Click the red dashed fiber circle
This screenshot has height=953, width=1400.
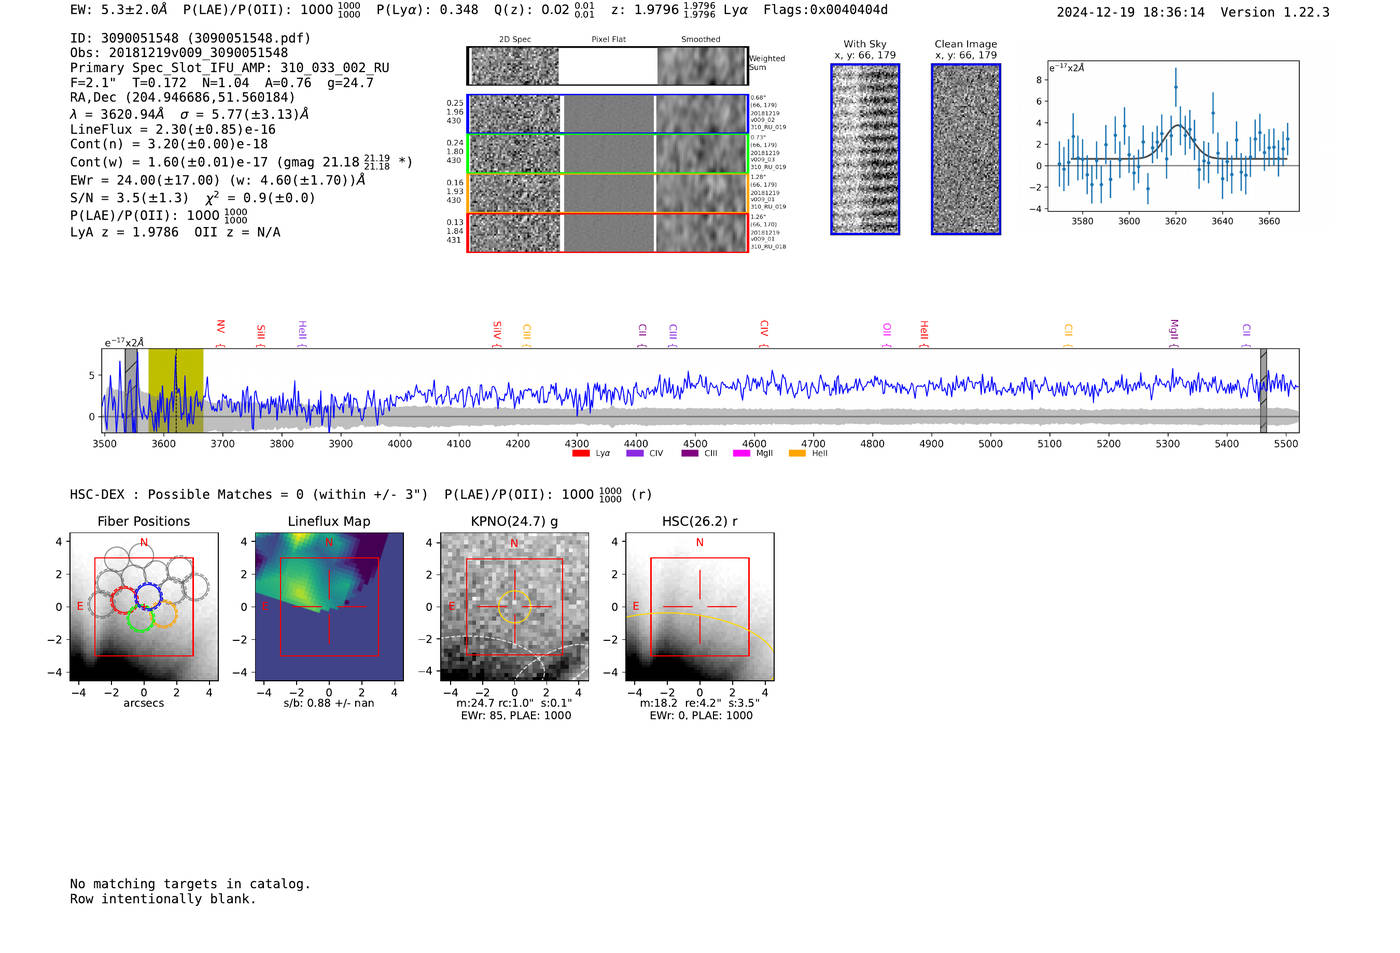[125, 600]
